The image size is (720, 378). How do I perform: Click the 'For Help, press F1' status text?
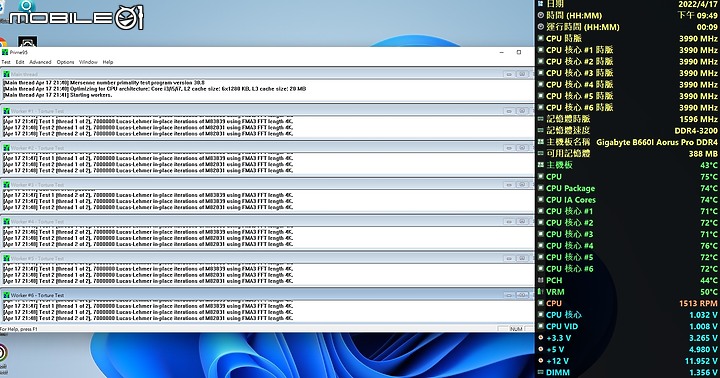(x=19, y=329)
